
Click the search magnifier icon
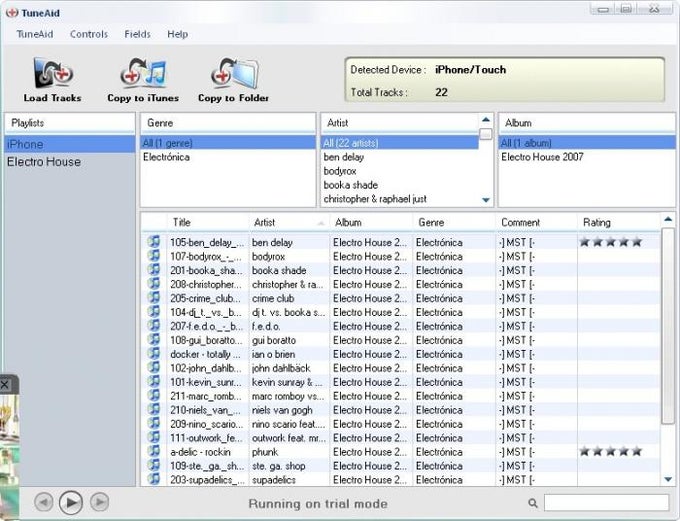pyautogui.click(x=533, y=503)
